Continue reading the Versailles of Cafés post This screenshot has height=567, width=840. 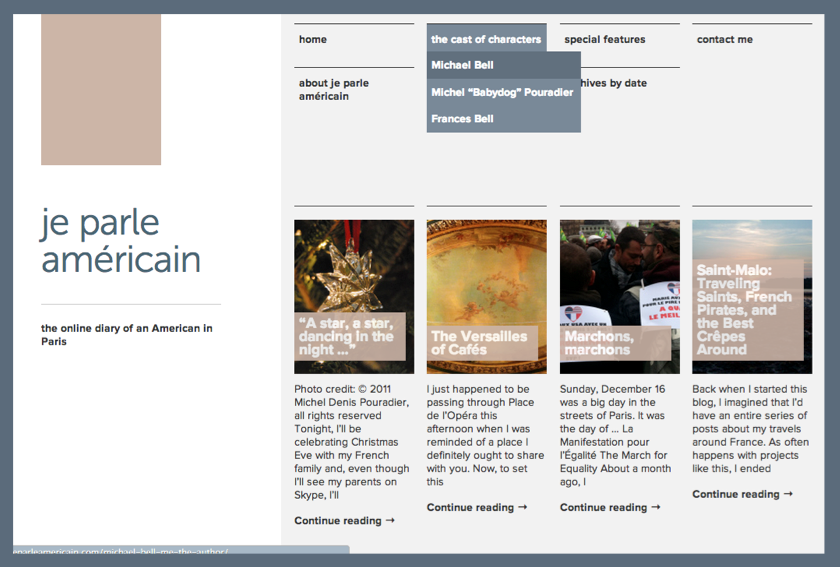[477, 508]
